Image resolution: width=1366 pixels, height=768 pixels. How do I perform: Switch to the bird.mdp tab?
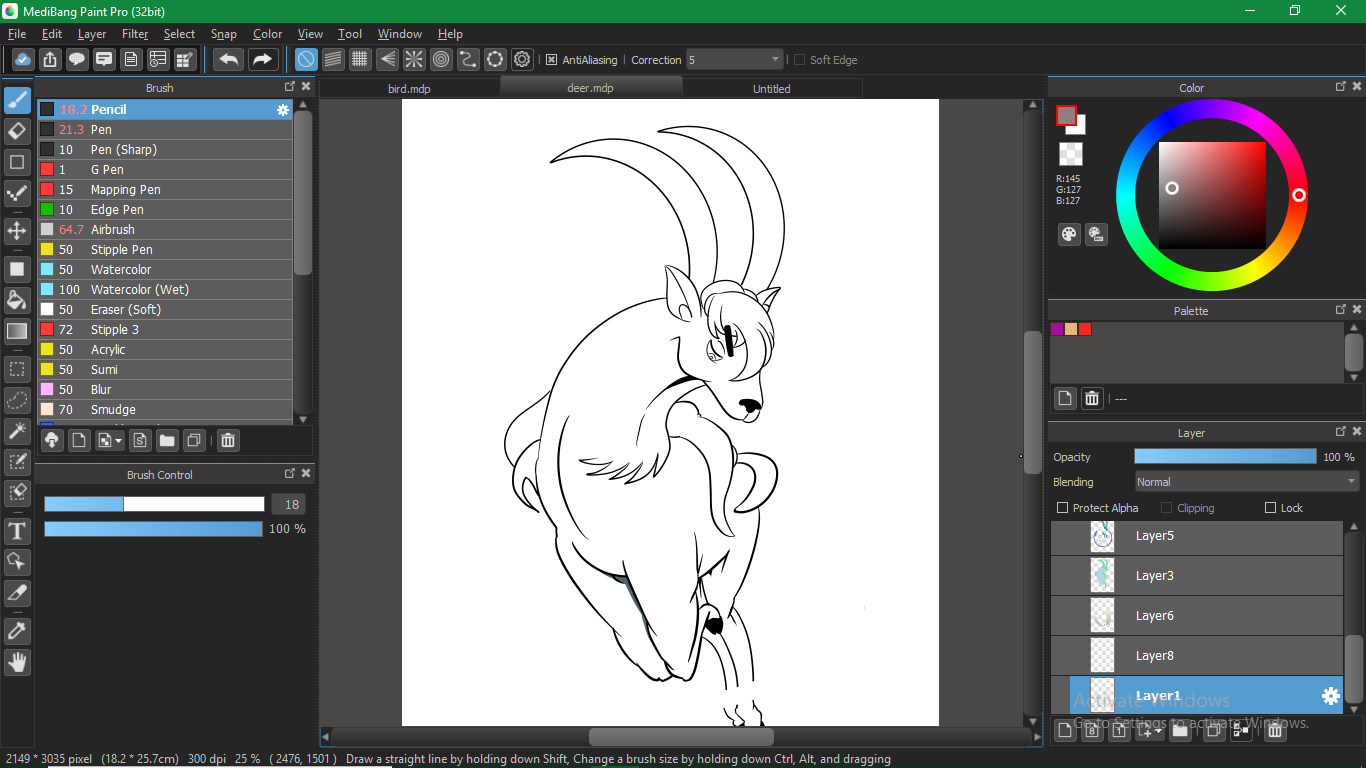pos(409,89)
